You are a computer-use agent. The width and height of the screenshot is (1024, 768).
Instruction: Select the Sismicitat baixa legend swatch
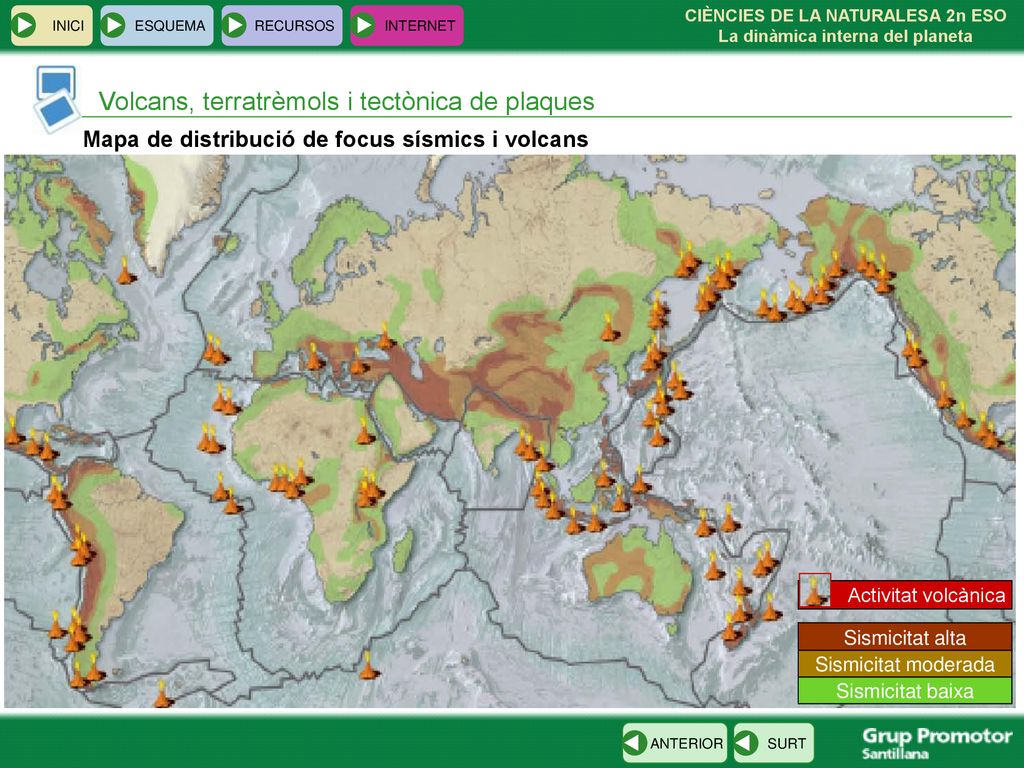pyautogui.click(x=905, y=690)
